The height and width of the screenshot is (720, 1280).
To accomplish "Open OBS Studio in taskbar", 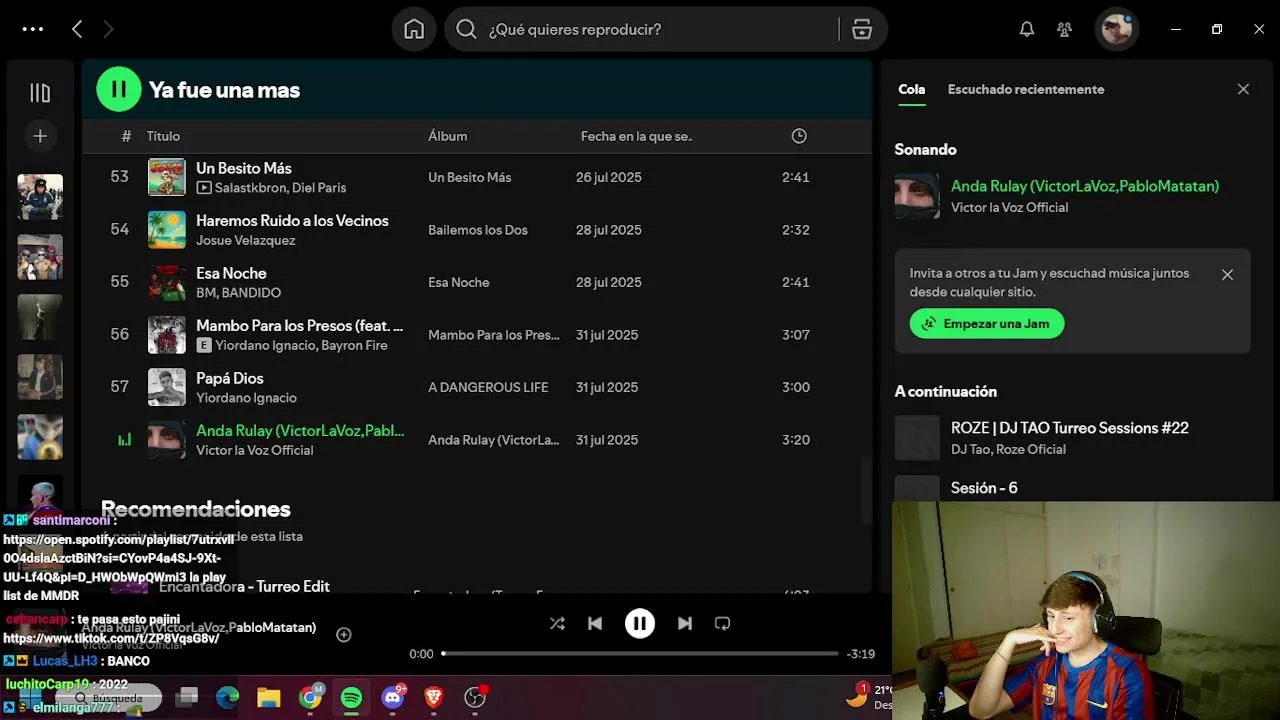I will (x=475, y=697).
